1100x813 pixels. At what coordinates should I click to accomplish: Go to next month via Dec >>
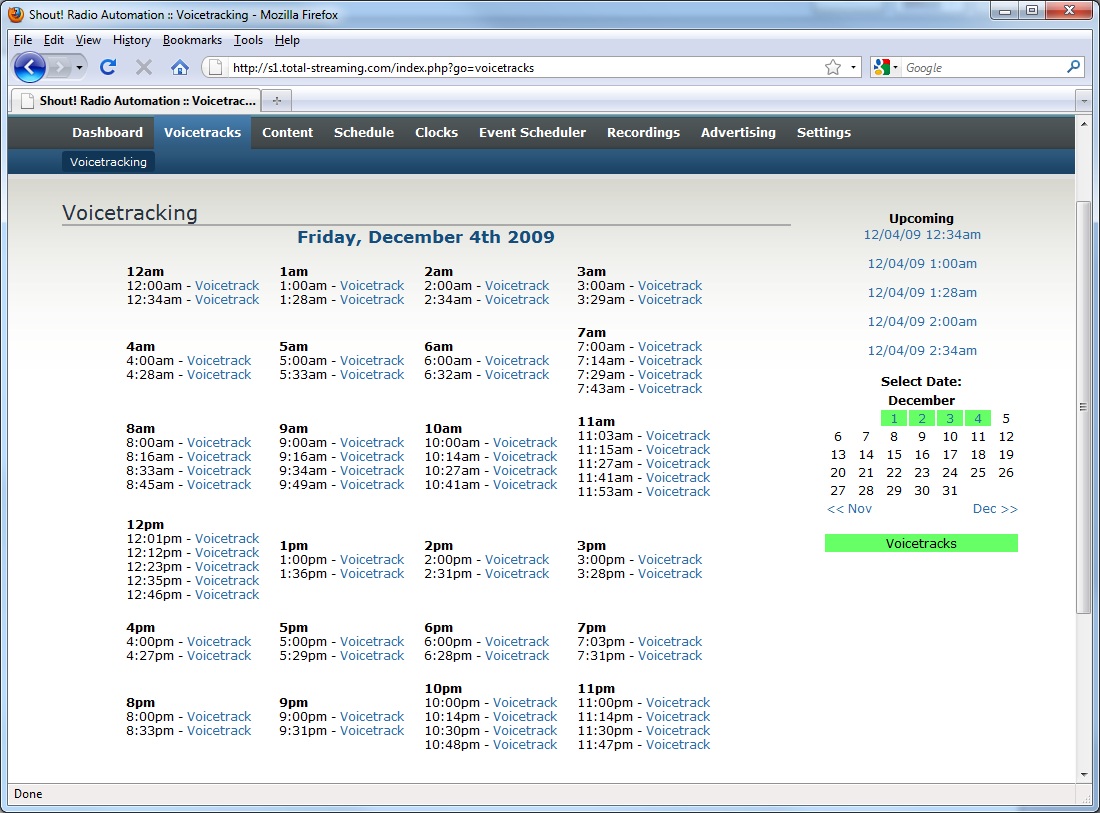click(995, 509)
